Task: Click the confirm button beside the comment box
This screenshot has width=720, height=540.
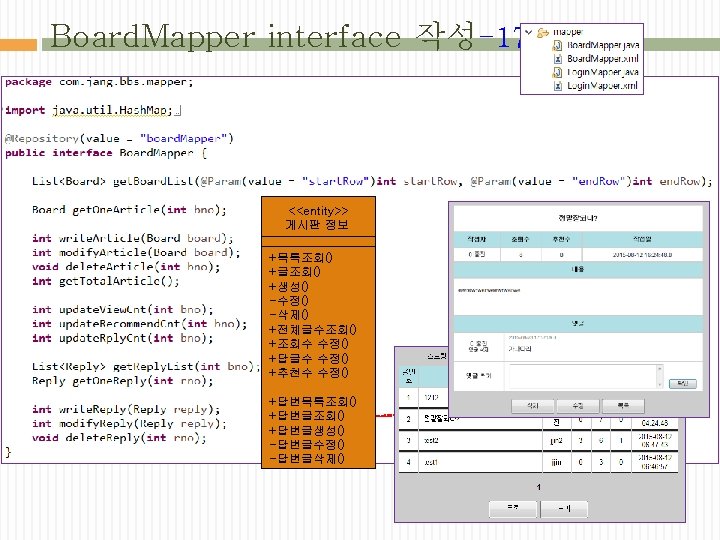Action: pyautogui.click(x=682, y=384)
